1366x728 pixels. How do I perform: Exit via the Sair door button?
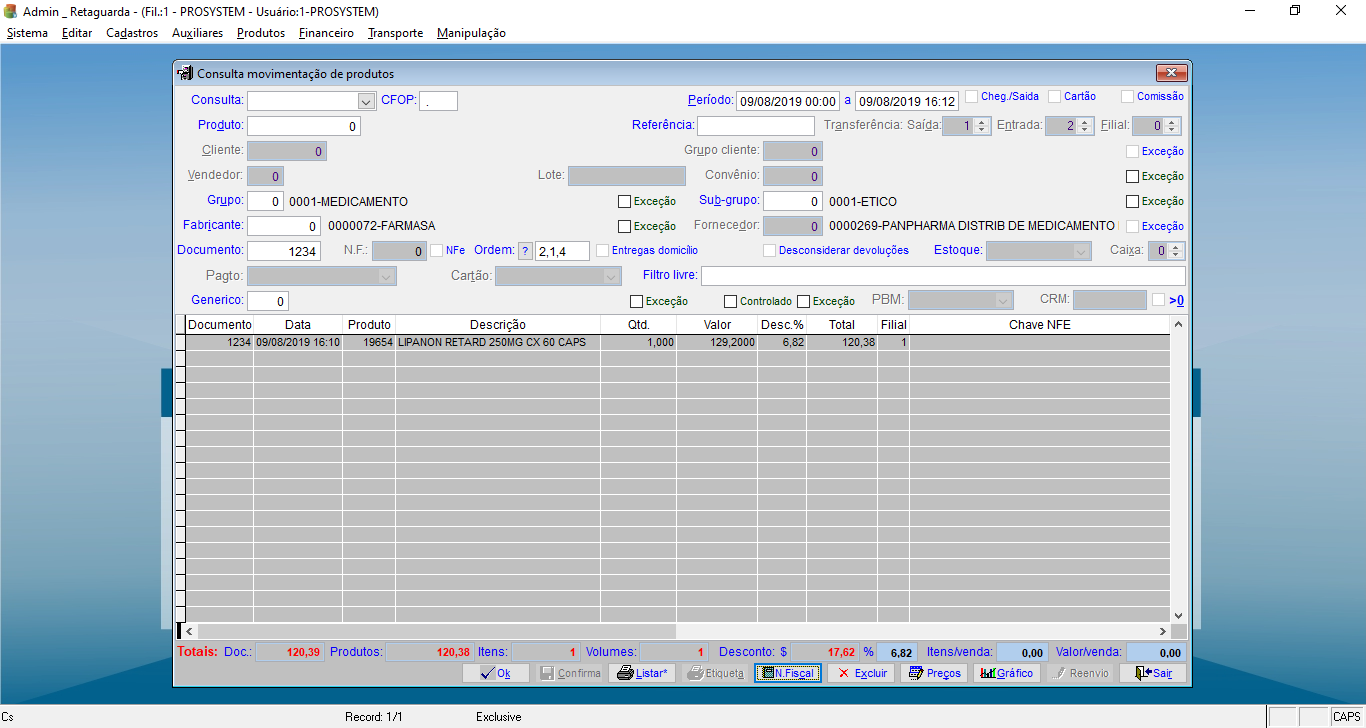[1152, 673]
